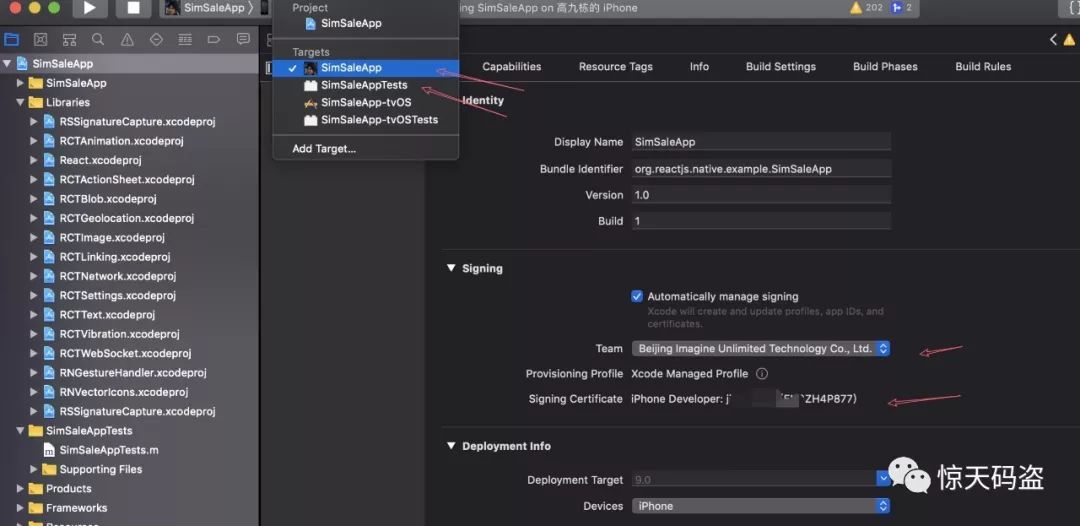This screenshot has height=526, width=1080.
Task: Open the Report navigator speech-bubble icon
Action: pyautogui.click(x=243, y=39)
